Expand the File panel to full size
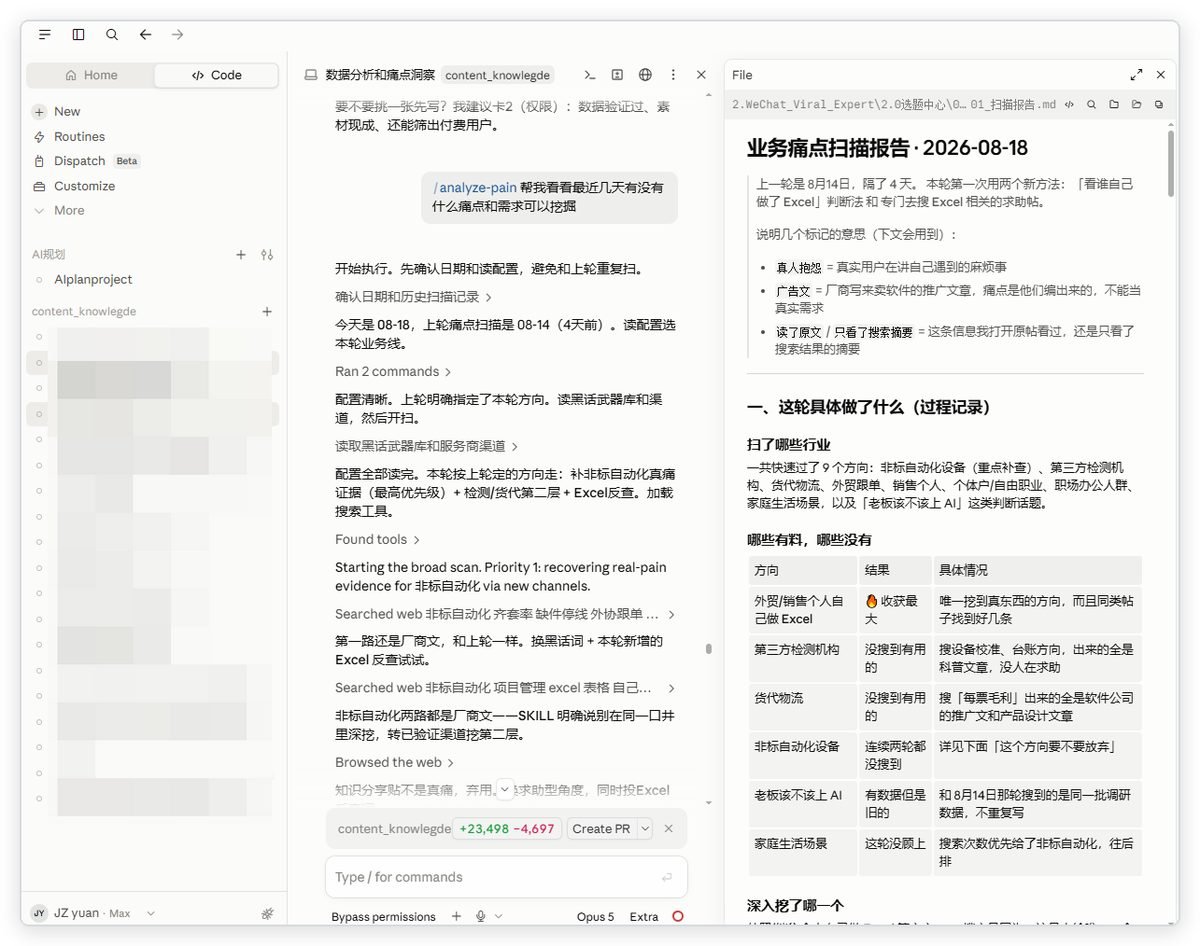Image resolution: width=1200 pixels, height=946 pixels. 1136,75
